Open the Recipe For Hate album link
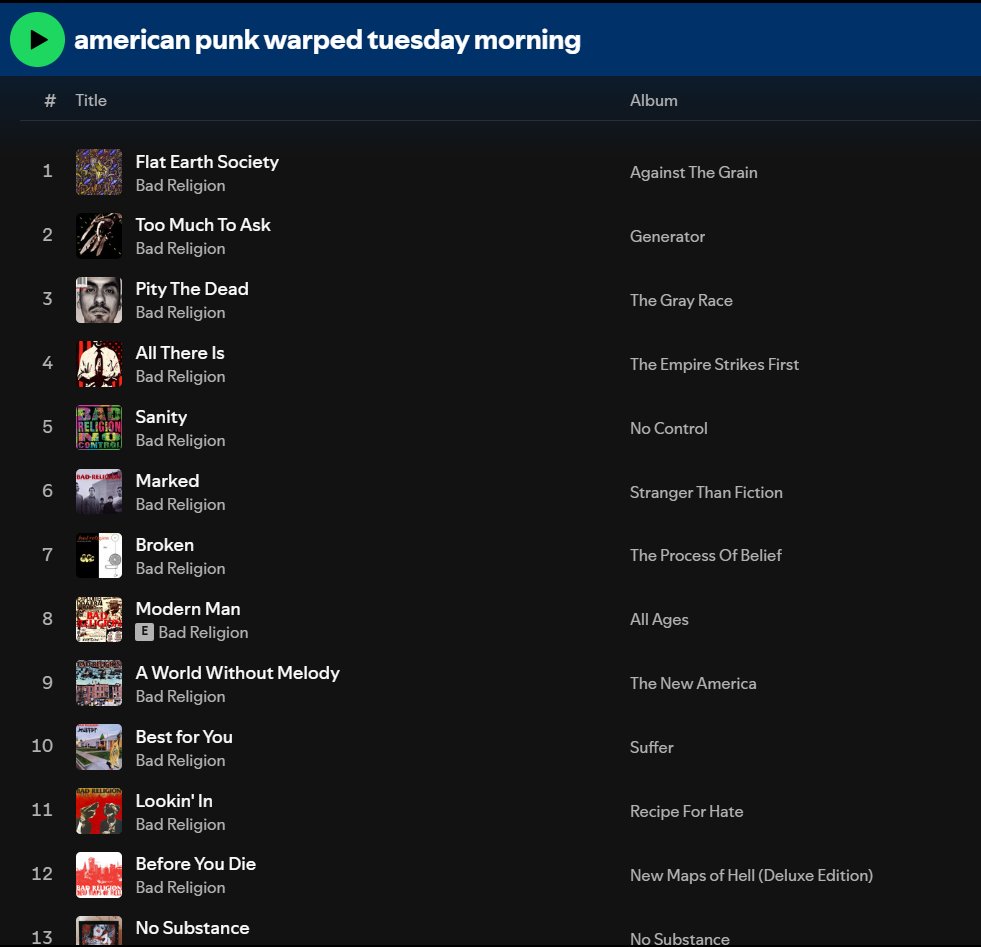981x947 pixels. pyautogui.click(x=686, y=811)
